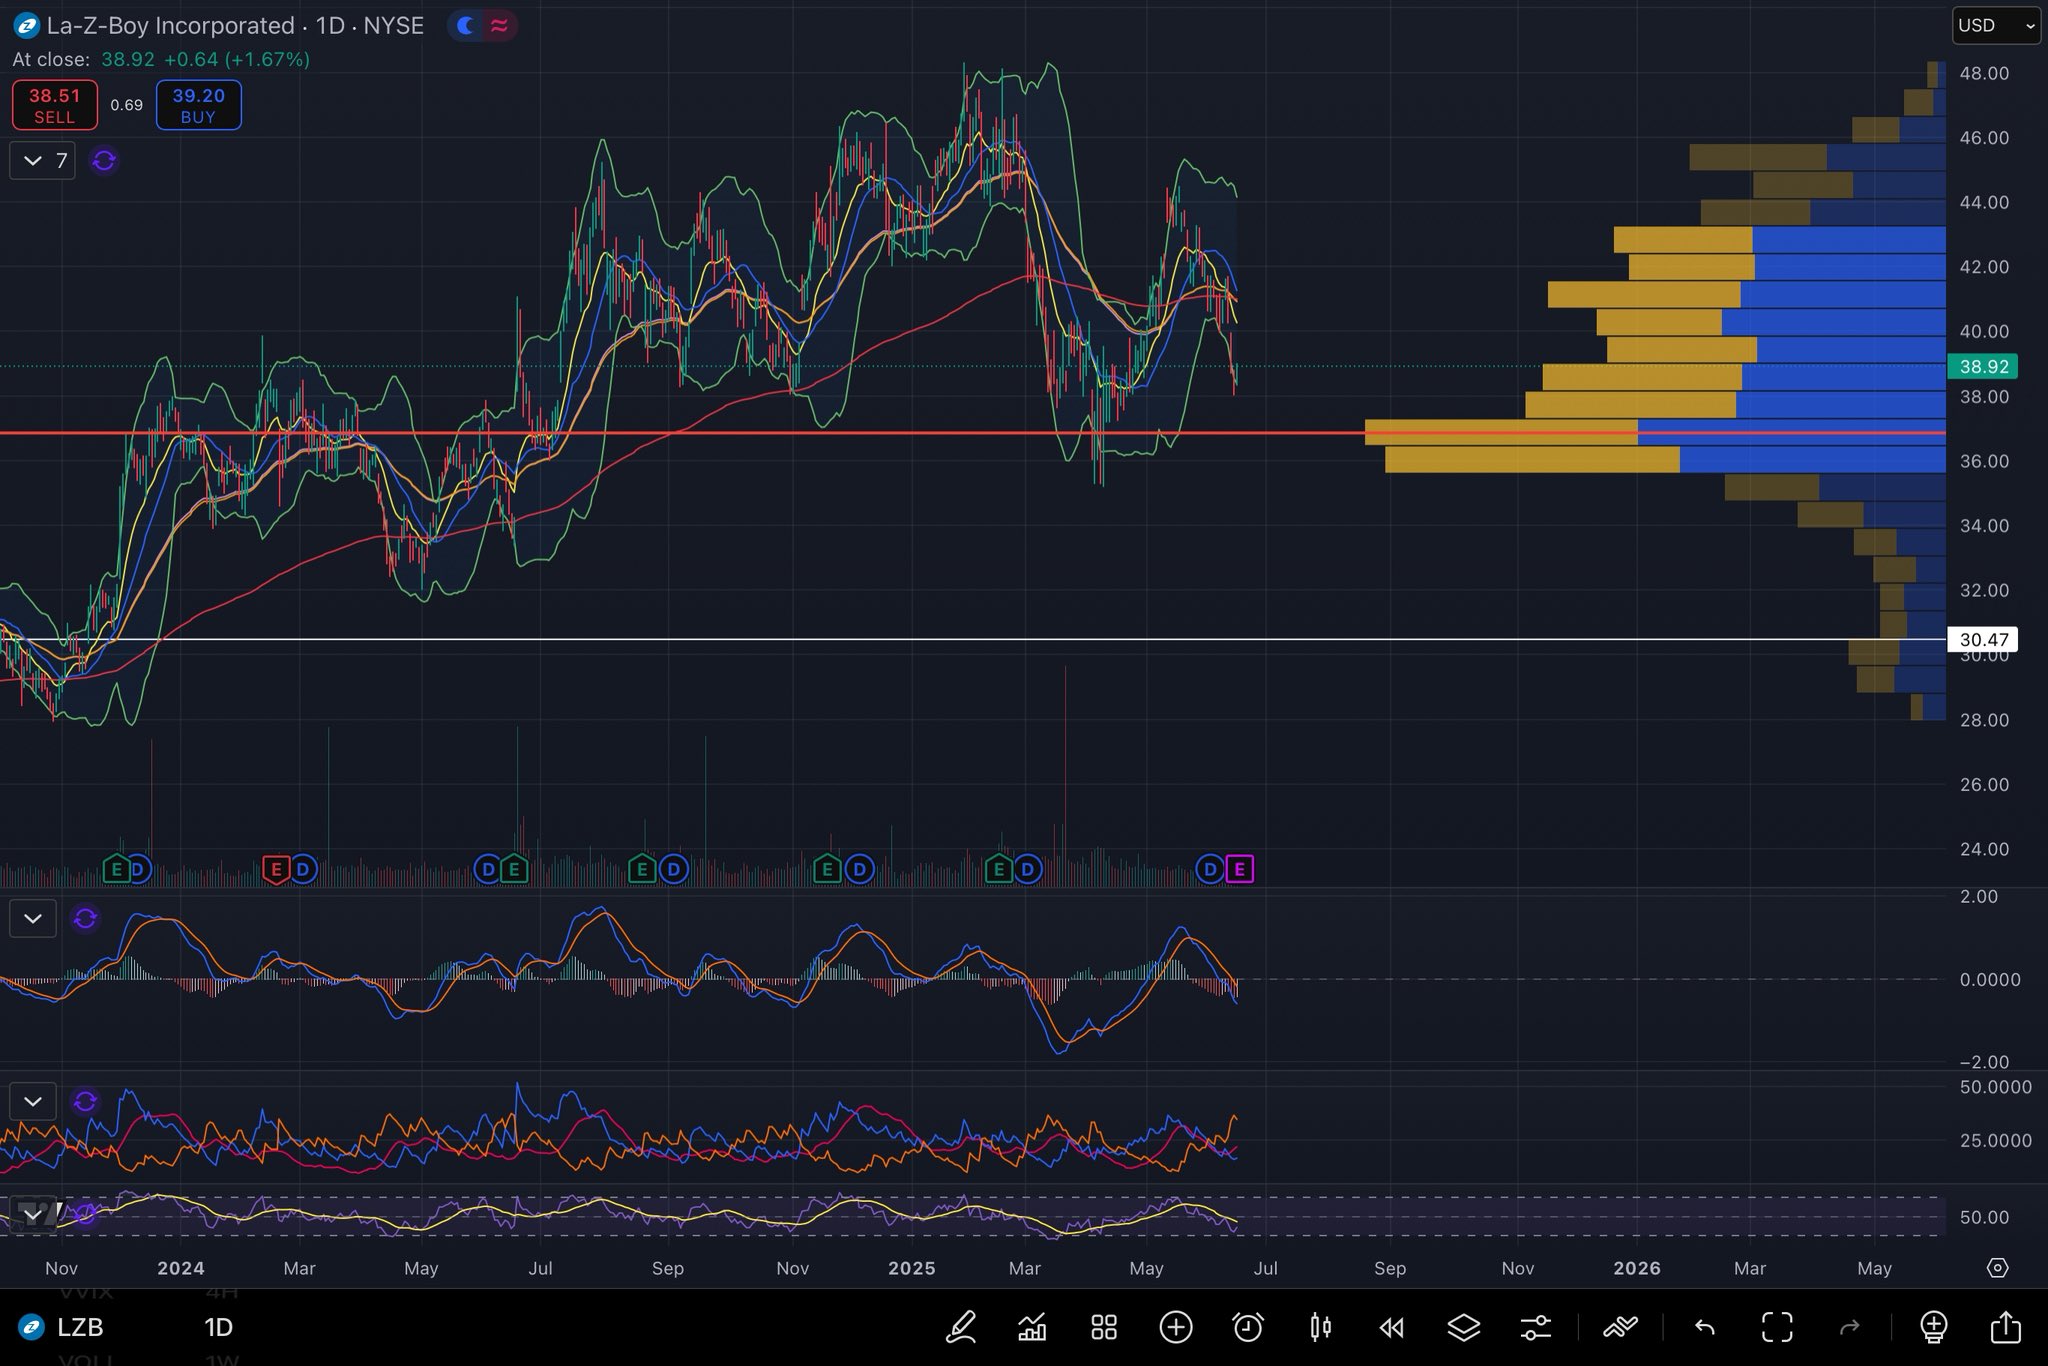Open the red earnings E marker

tap(275, 869)
